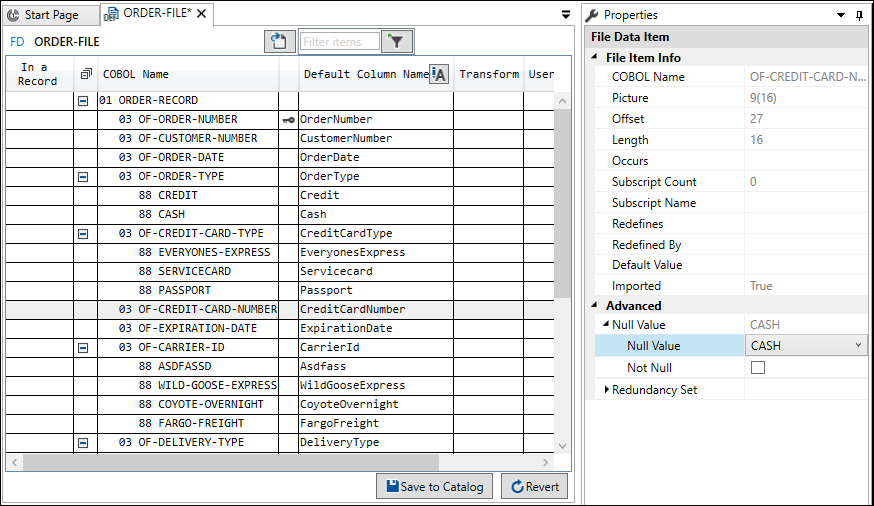Pin the Properties panel

pyautogui.click(x=859, y=15)
